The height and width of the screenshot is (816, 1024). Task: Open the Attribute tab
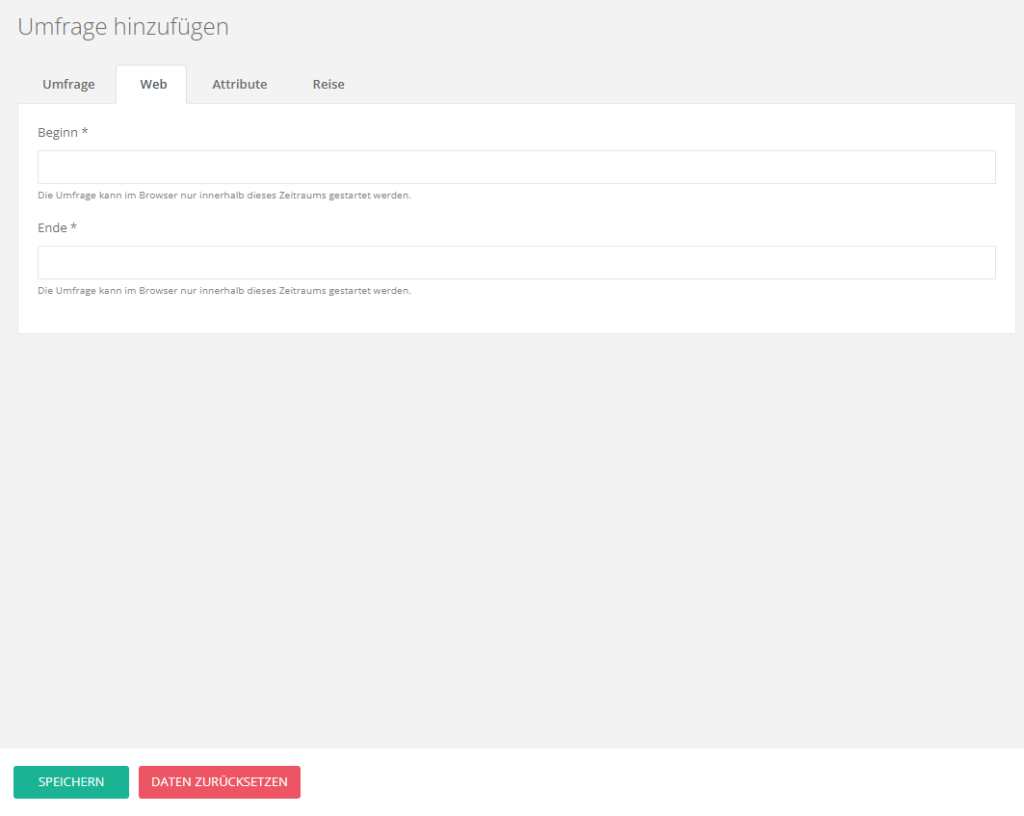[239, 85]
